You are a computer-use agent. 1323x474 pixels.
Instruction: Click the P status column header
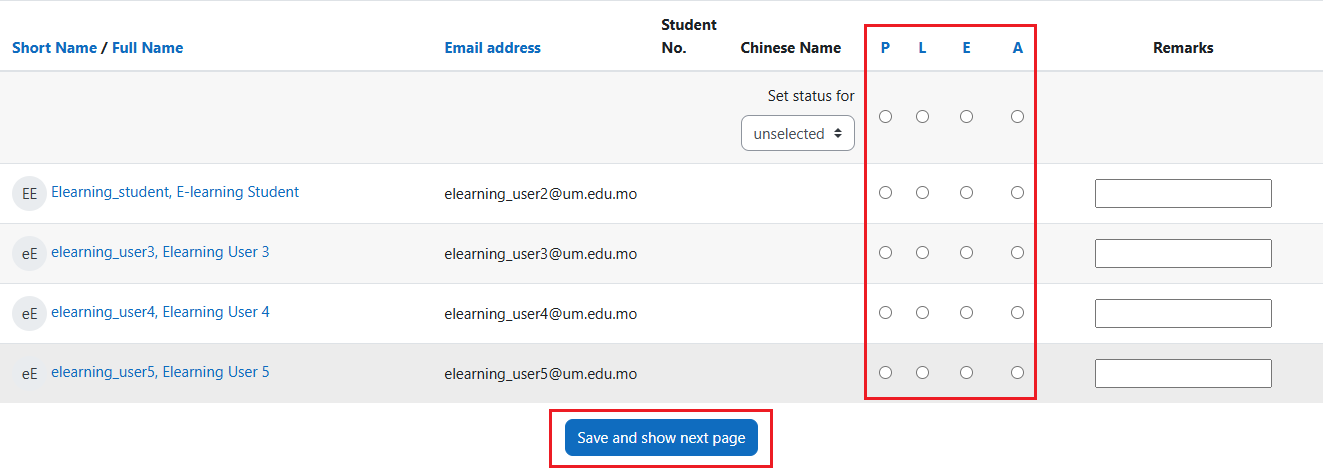click(x=885, y=47)
